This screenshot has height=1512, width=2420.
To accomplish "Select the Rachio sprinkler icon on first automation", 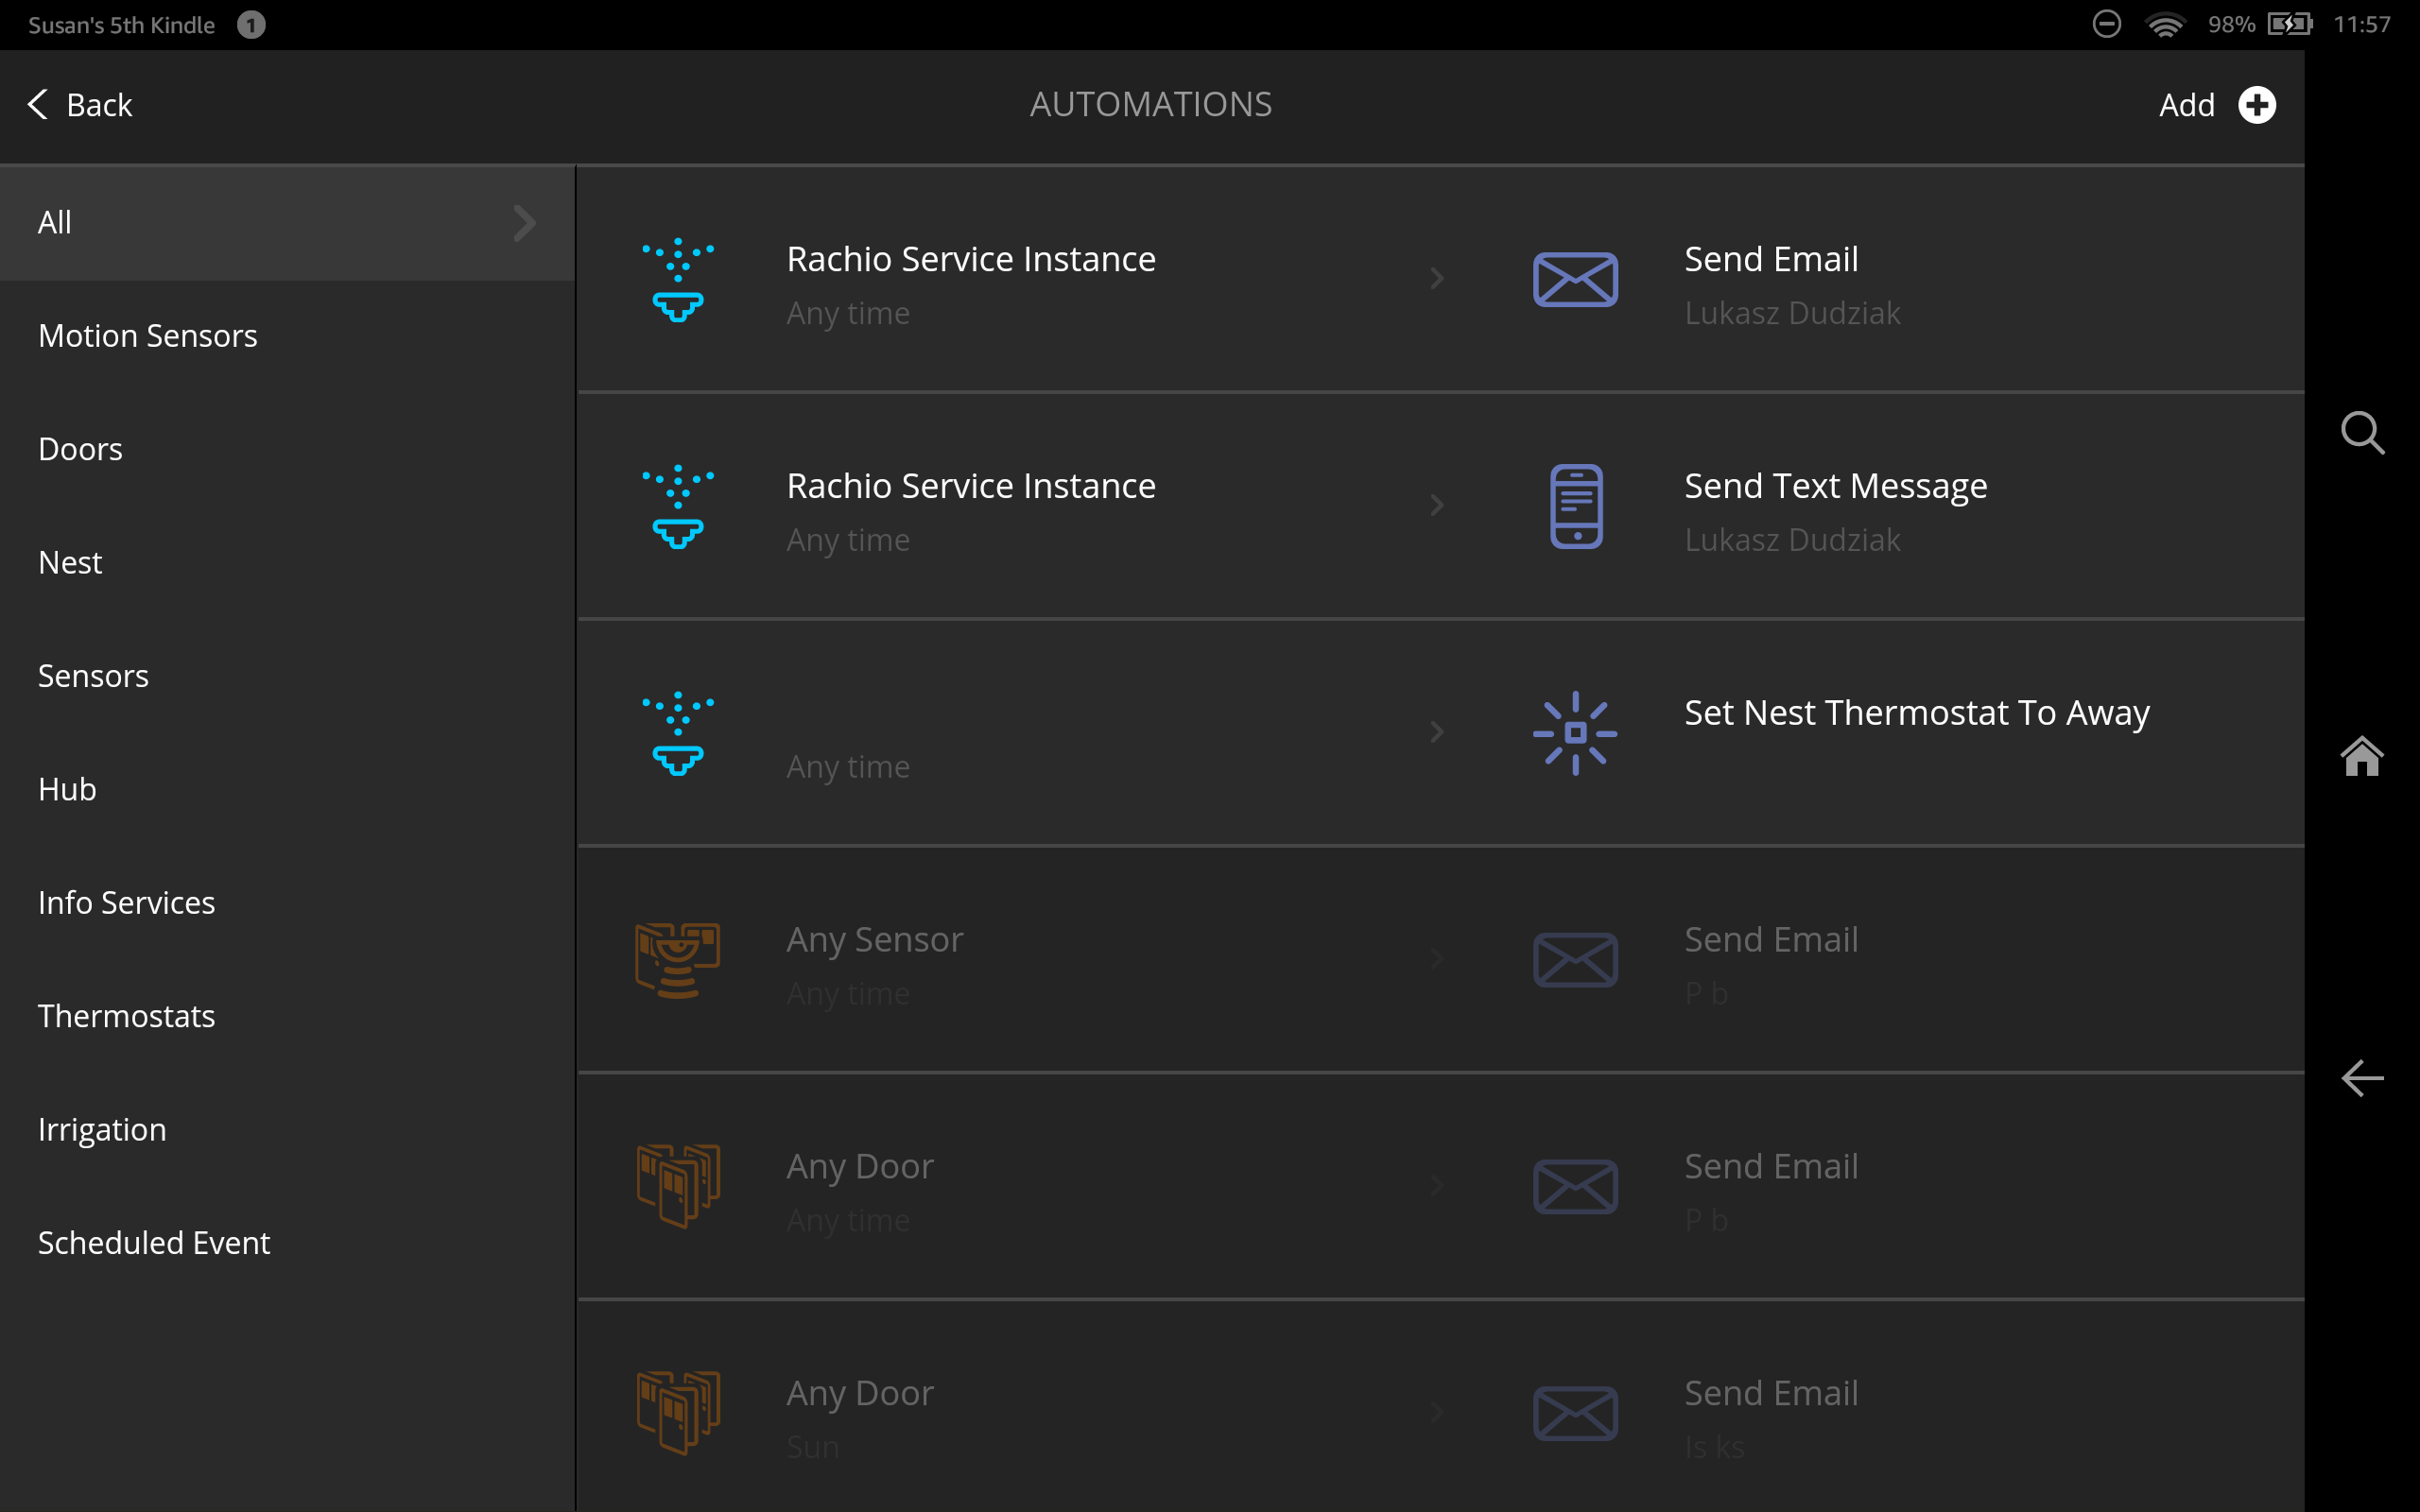I will [x=678, y=280].
